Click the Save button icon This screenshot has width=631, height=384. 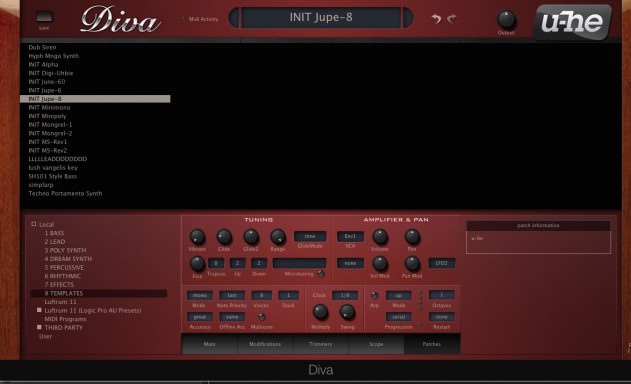[44, 17]
